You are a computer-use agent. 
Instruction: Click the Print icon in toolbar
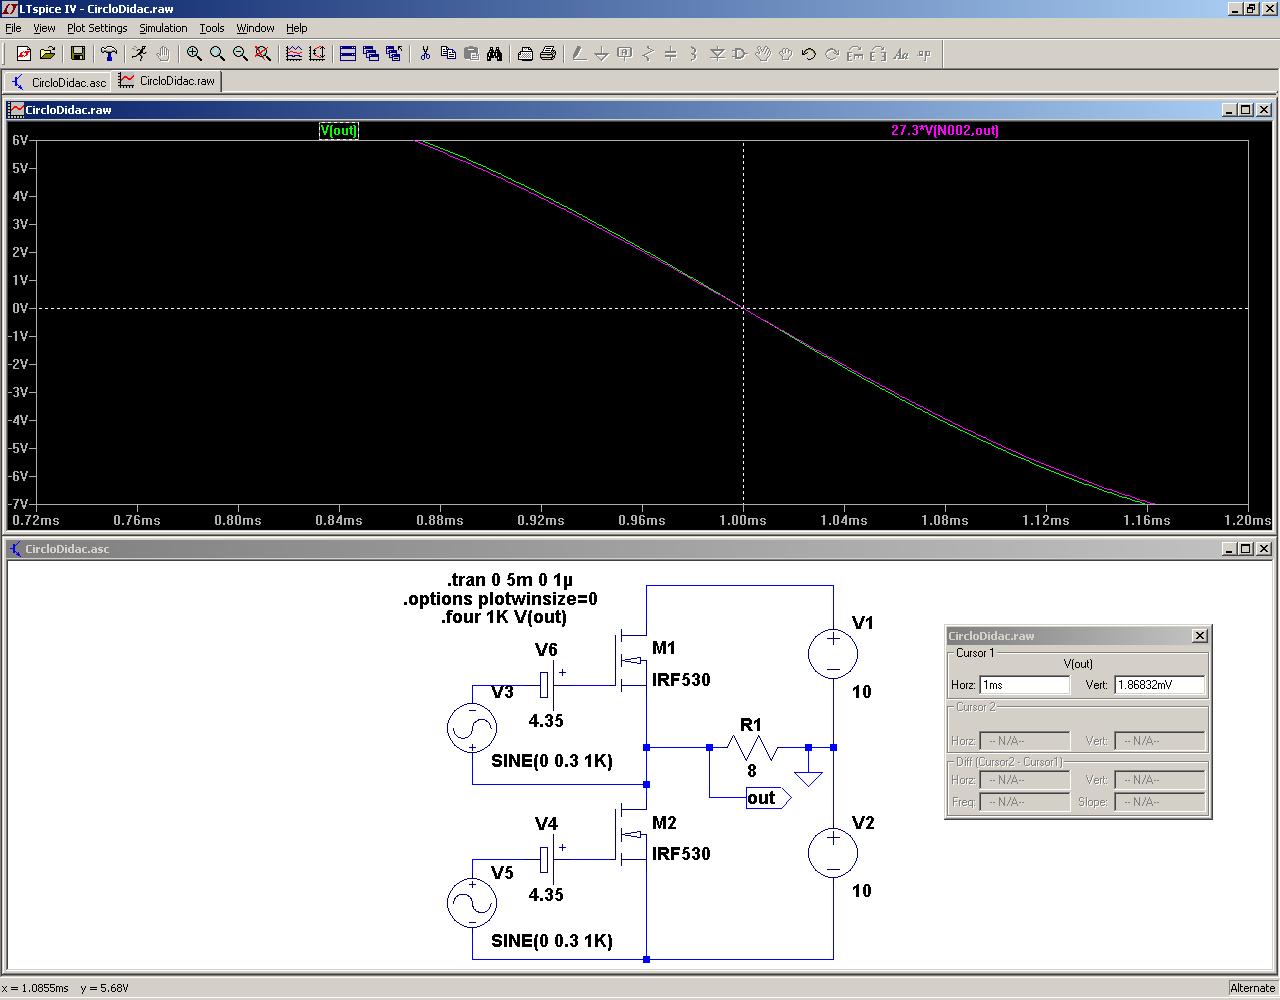pos(548,54)
